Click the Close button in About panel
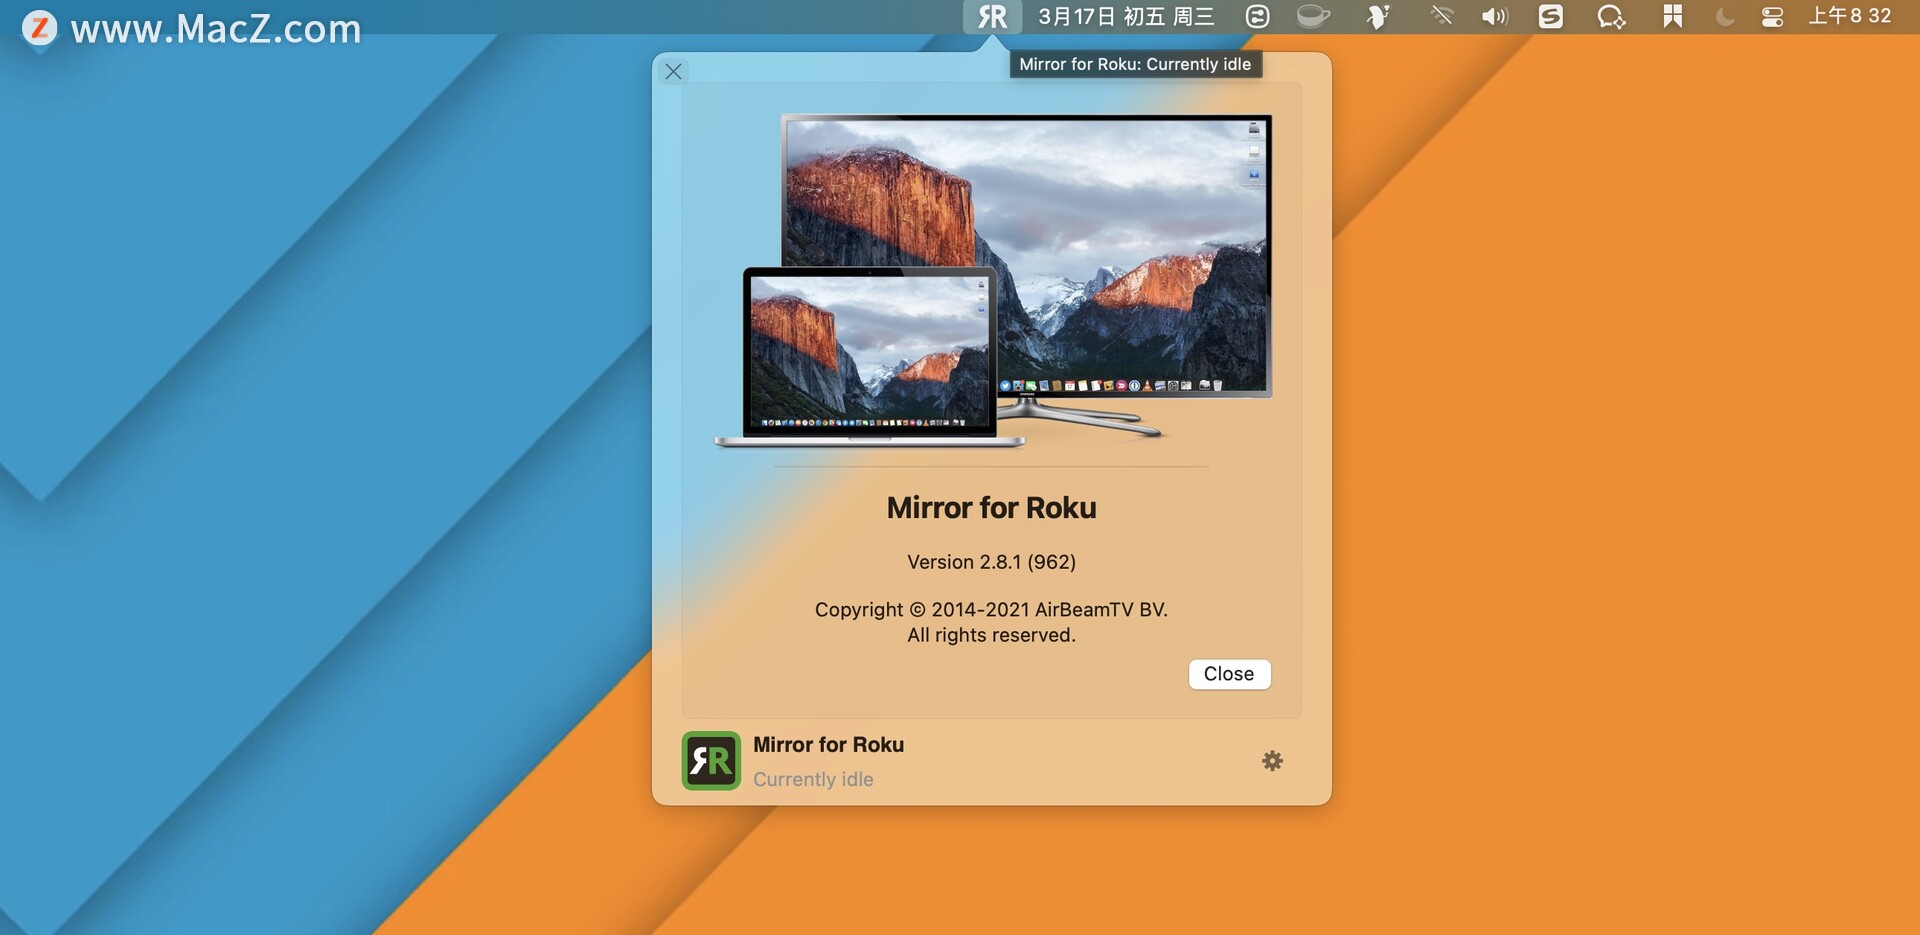The height and width of the screenshot is (935, 1920). [x=1229, y=674]
